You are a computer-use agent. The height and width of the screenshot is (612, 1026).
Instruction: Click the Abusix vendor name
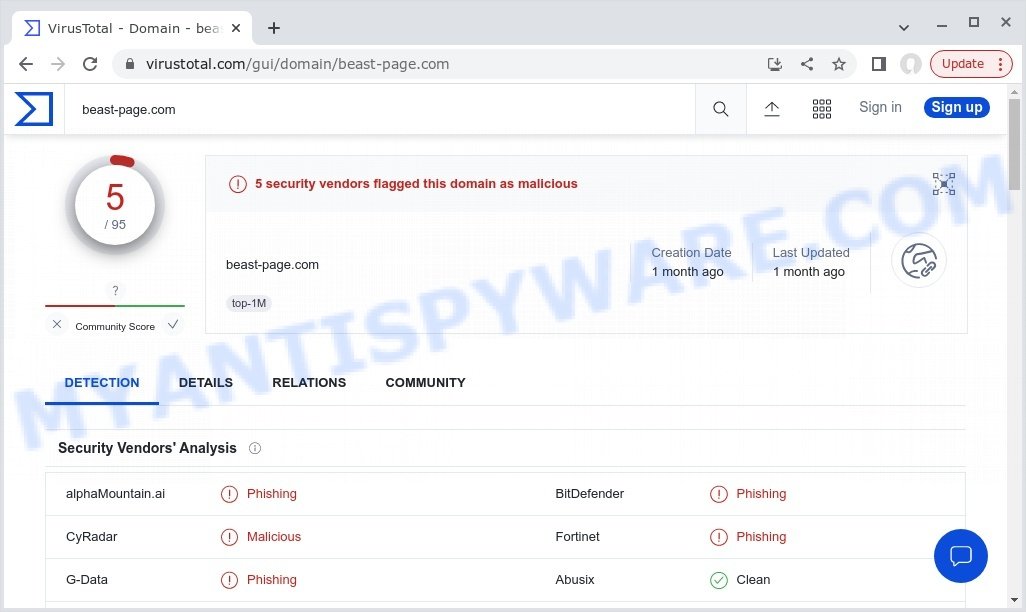tap(575, 580)
